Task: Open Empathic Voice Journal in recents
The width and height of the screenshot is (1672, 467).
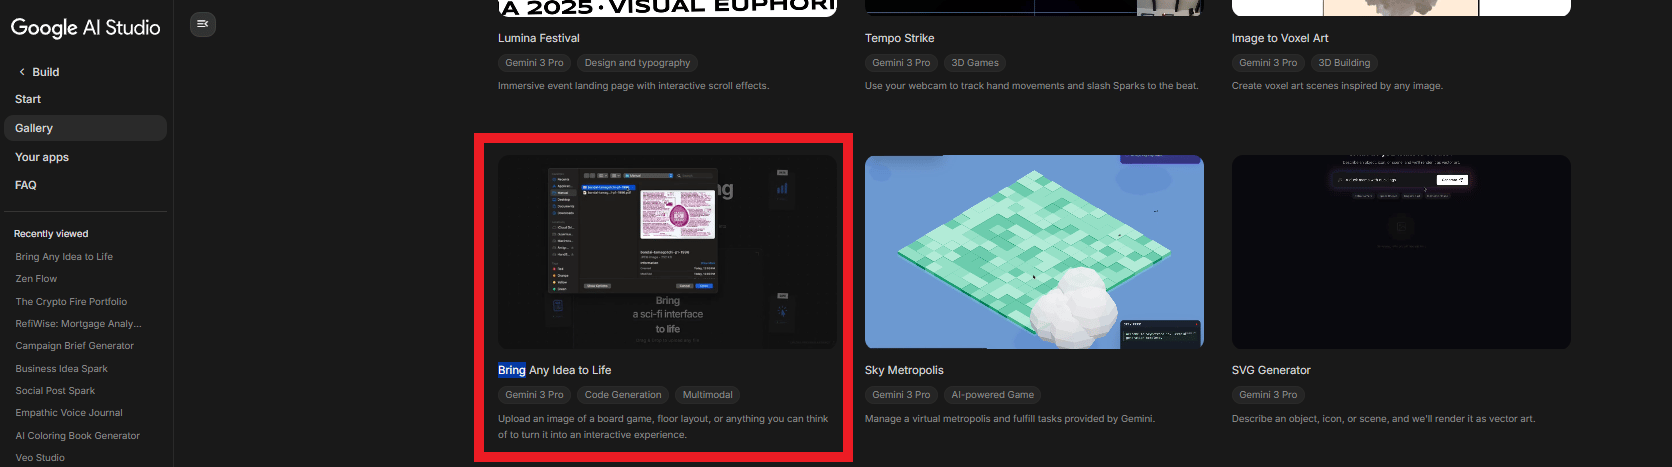Action: point(69,413)
